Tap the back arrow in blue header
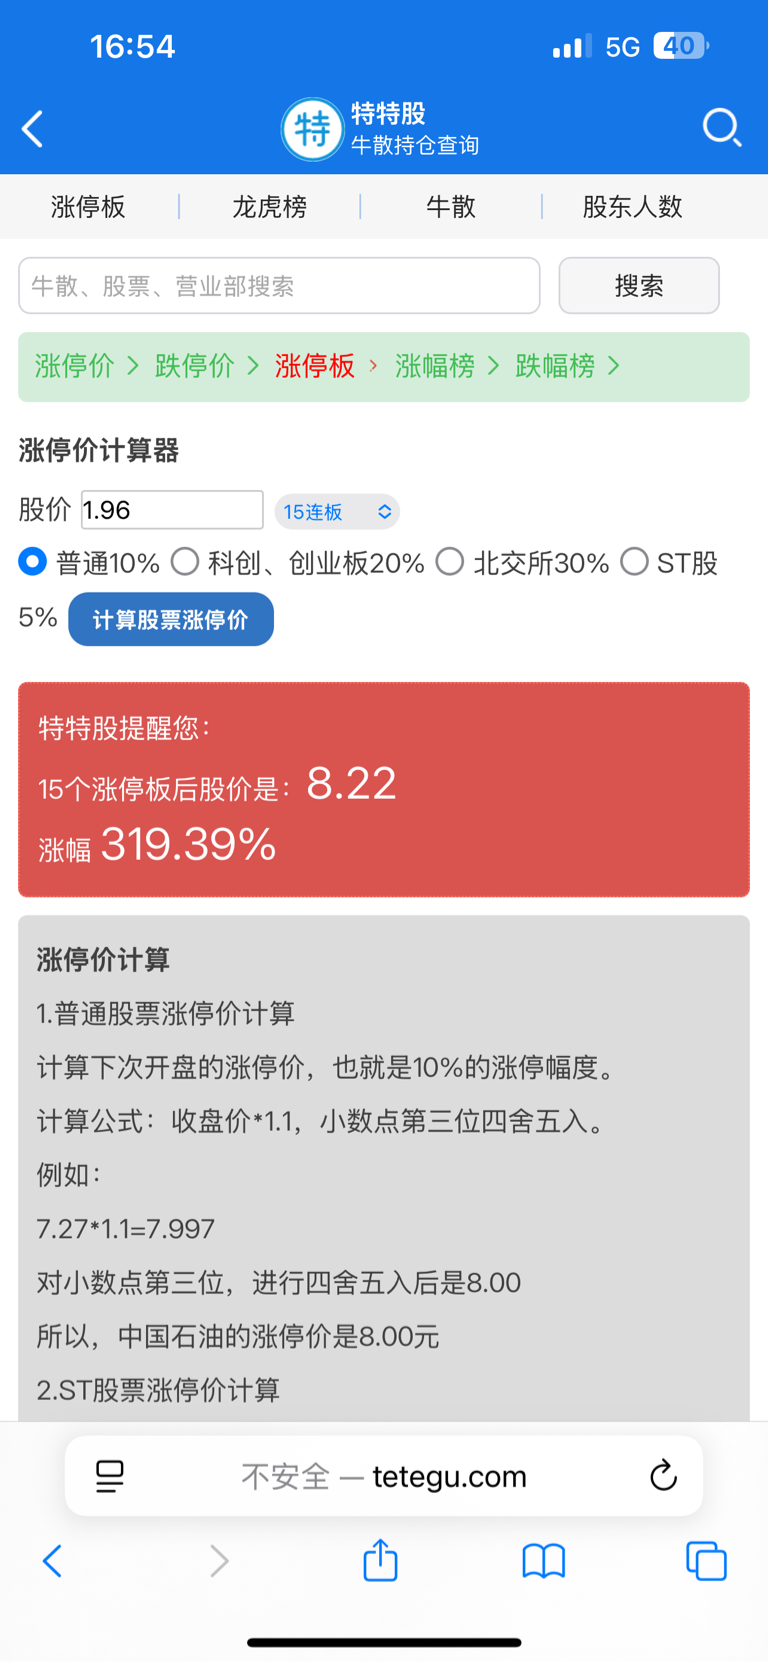The width and height of the screenshot is (768, 1662). [x=33, y=129]
